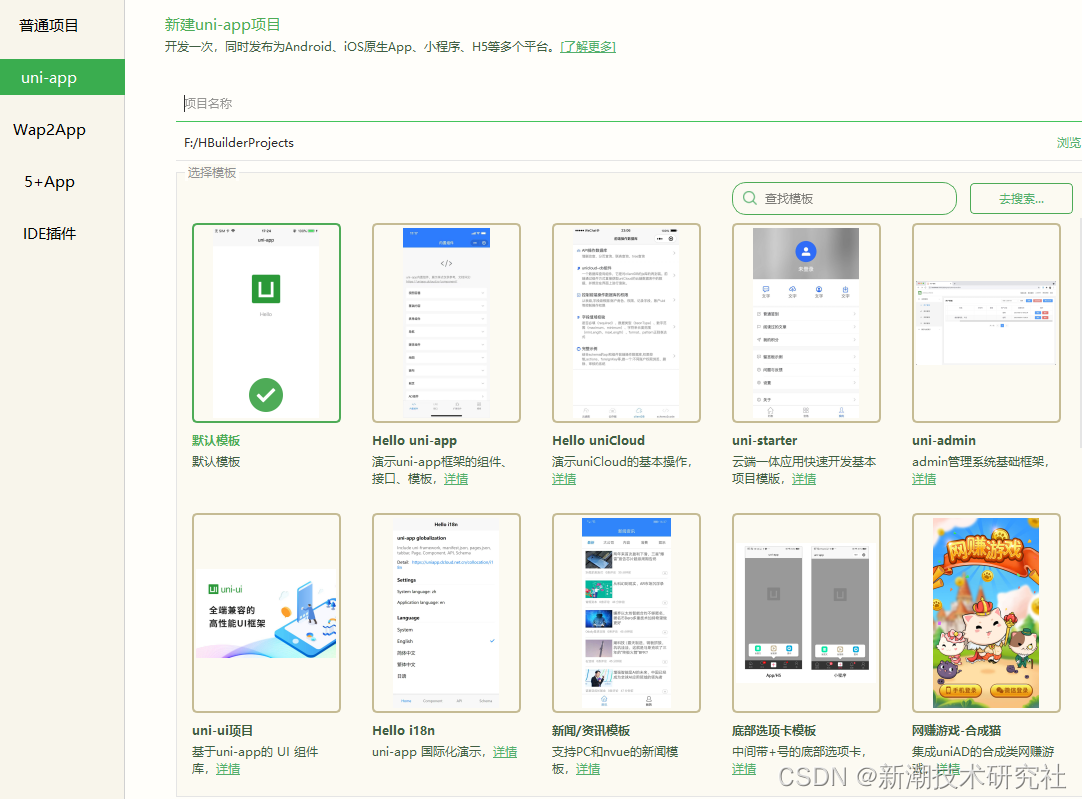The height and width of the screenshot is (799, 1082).
Task: Click the 选择模板 group label
Action: 212,172
